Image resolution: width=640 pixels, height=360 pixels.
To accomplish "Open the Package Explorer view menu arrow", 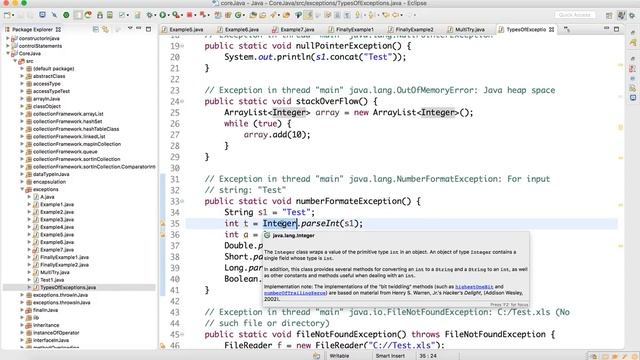I will click(x=130, y=29).
